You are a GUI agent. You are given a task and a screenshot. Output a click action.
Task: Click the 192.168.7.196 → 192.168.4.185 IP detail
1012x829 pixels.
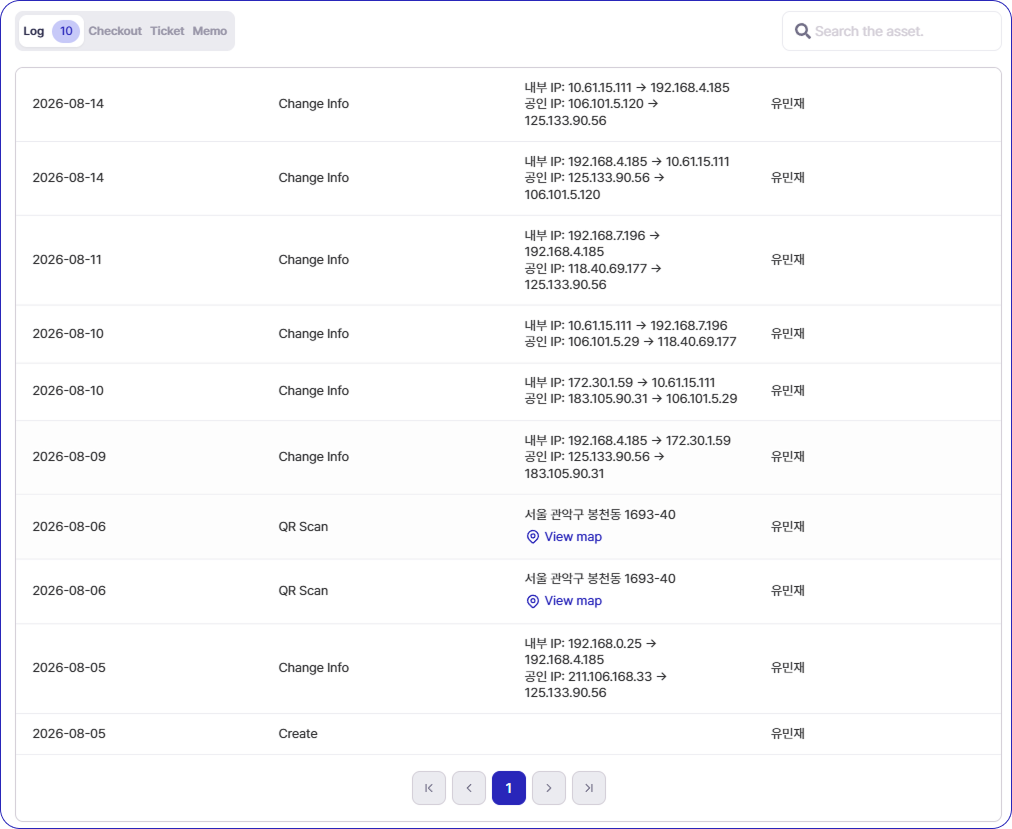(x=592, y=243)
